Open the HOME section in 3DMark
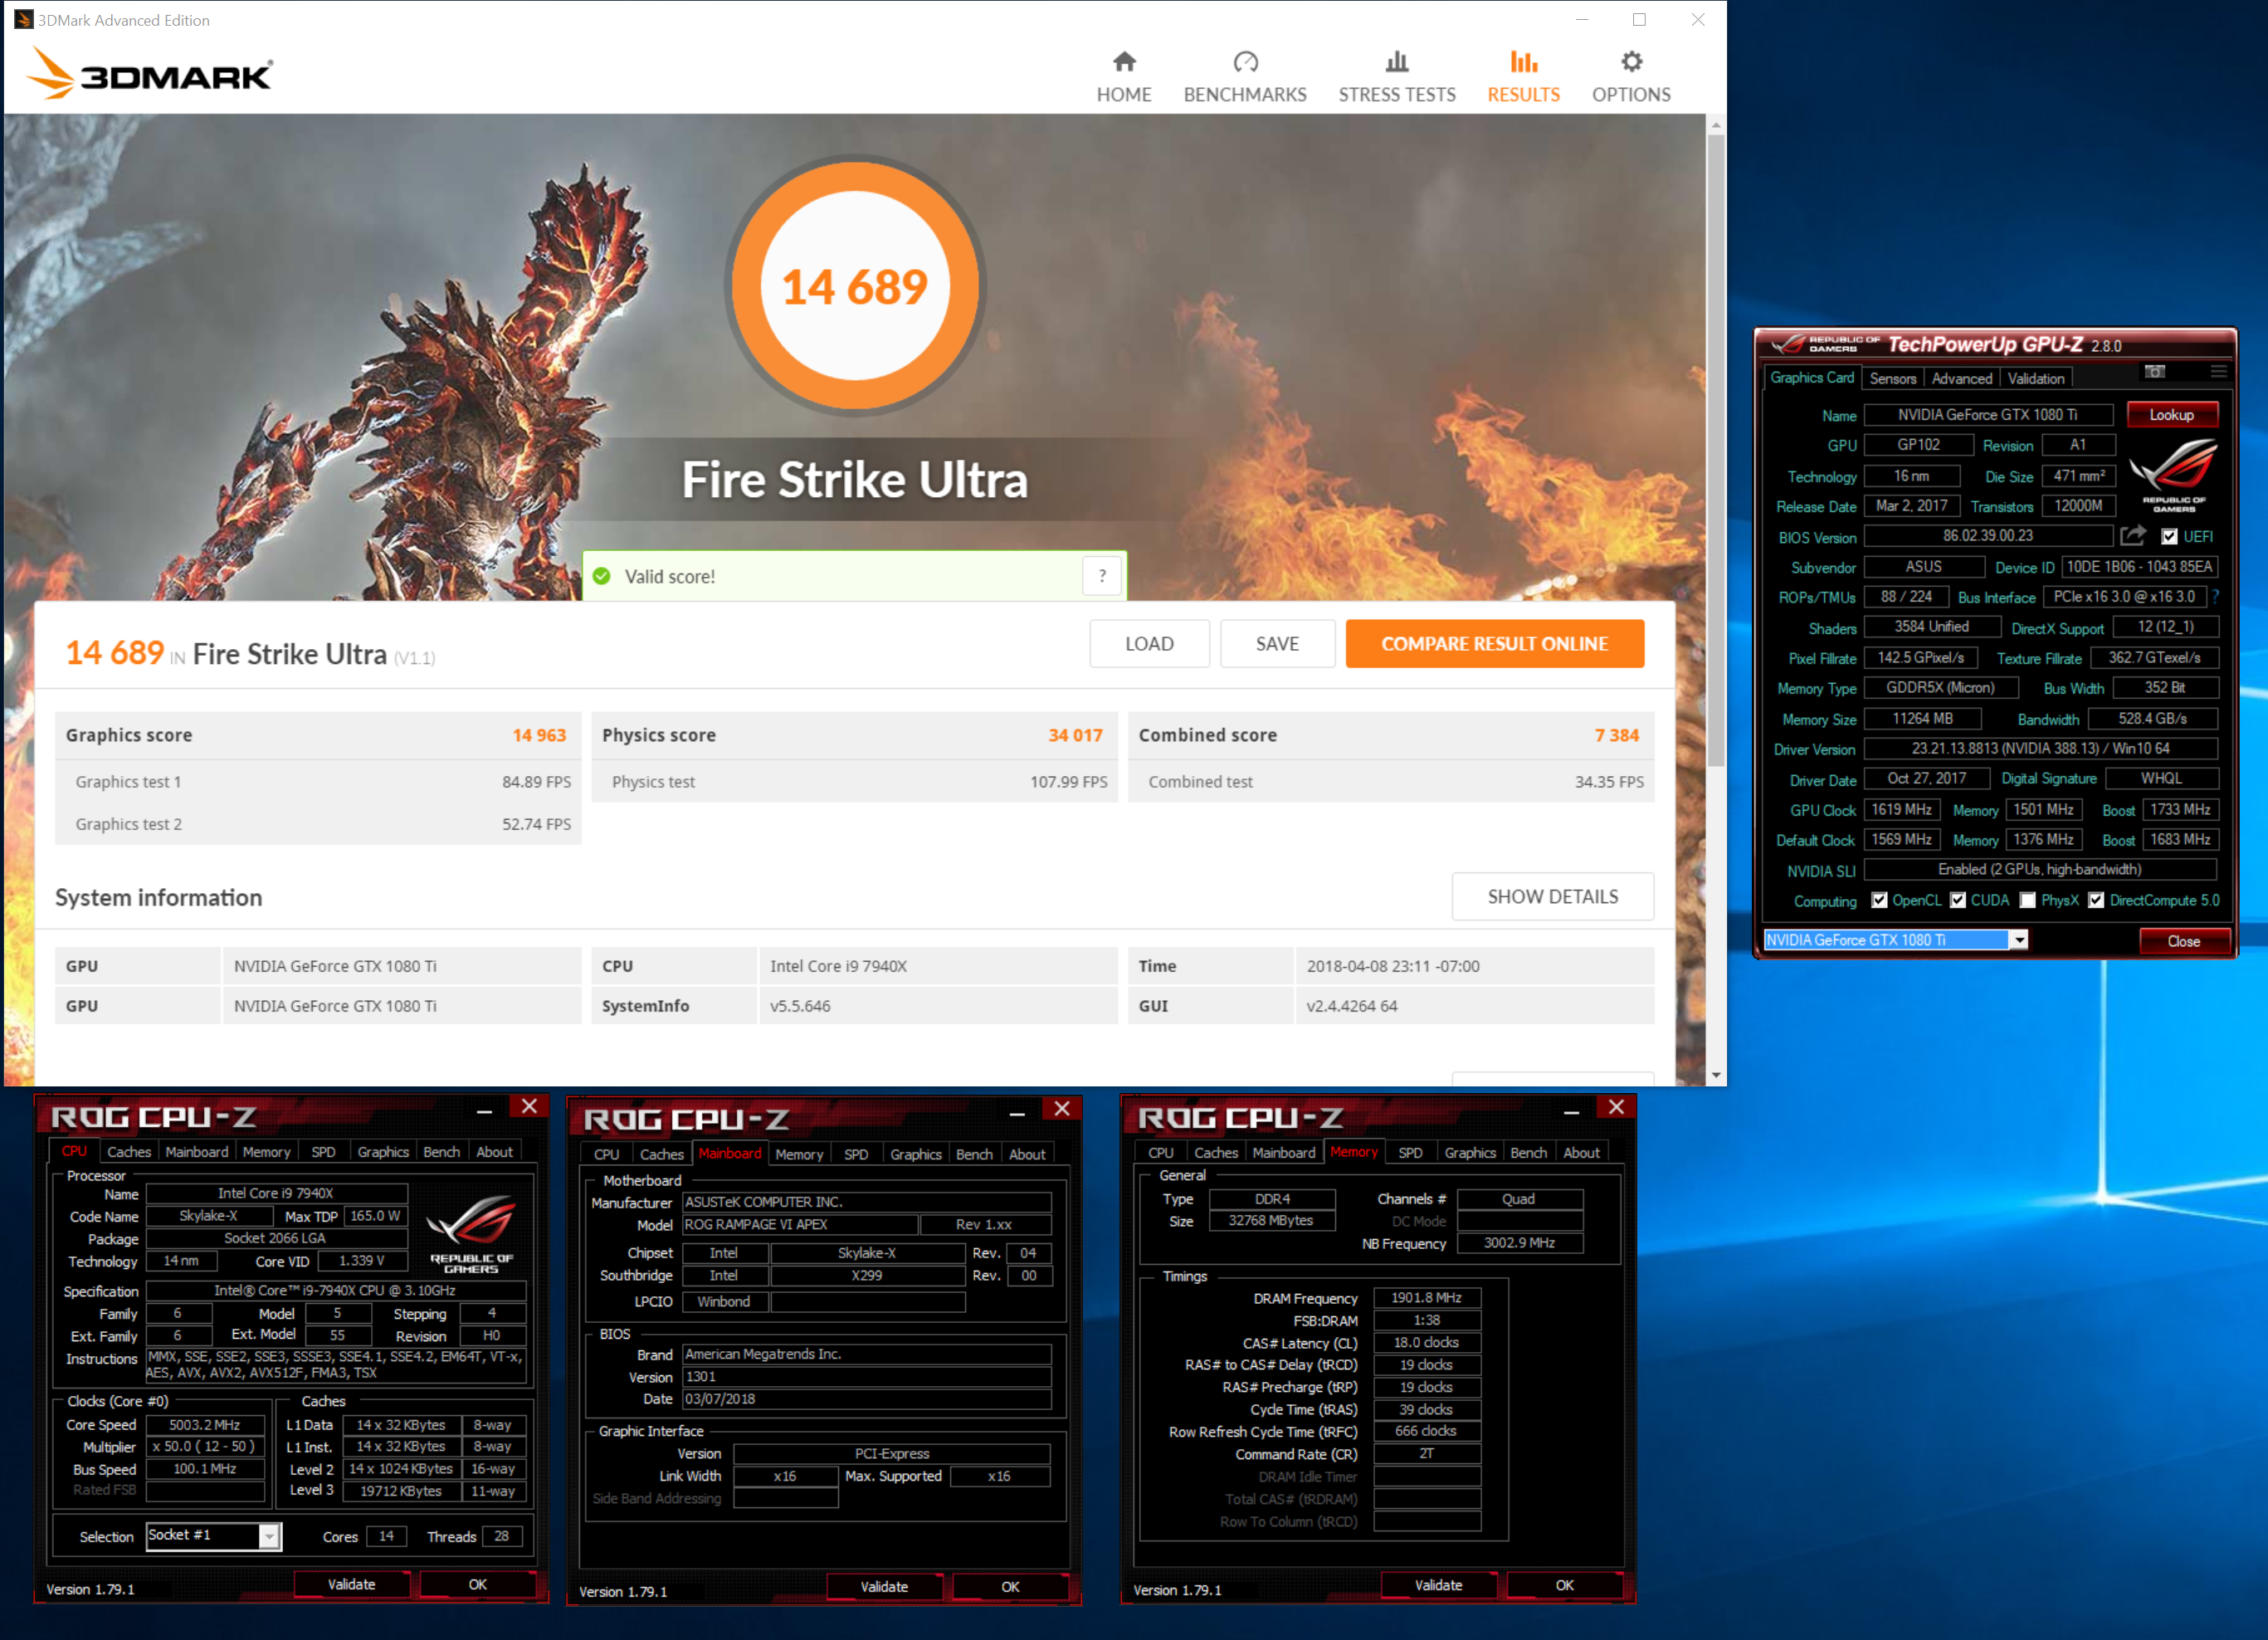 tap(1124, 77)
